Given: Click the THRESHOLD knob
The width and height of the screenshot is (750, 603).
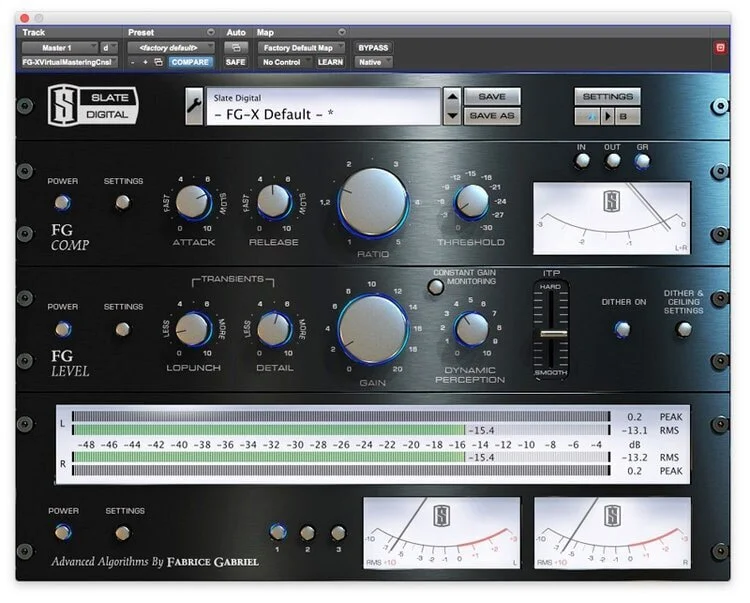Looking at the screenshot, I should 471,201.
